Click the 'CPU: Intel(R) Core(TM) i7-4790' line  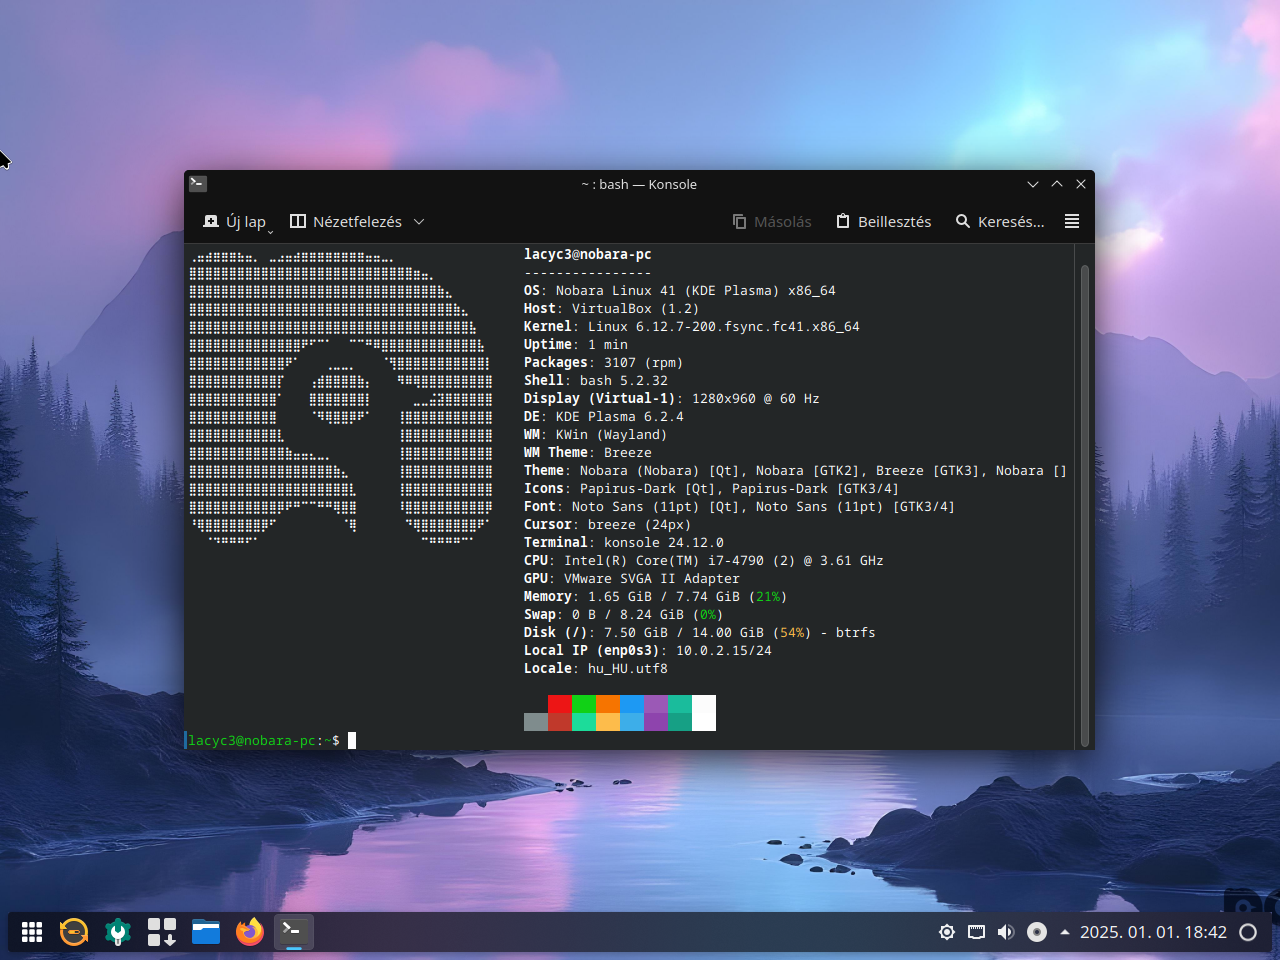pyautogui.click(x=704, y=561)
